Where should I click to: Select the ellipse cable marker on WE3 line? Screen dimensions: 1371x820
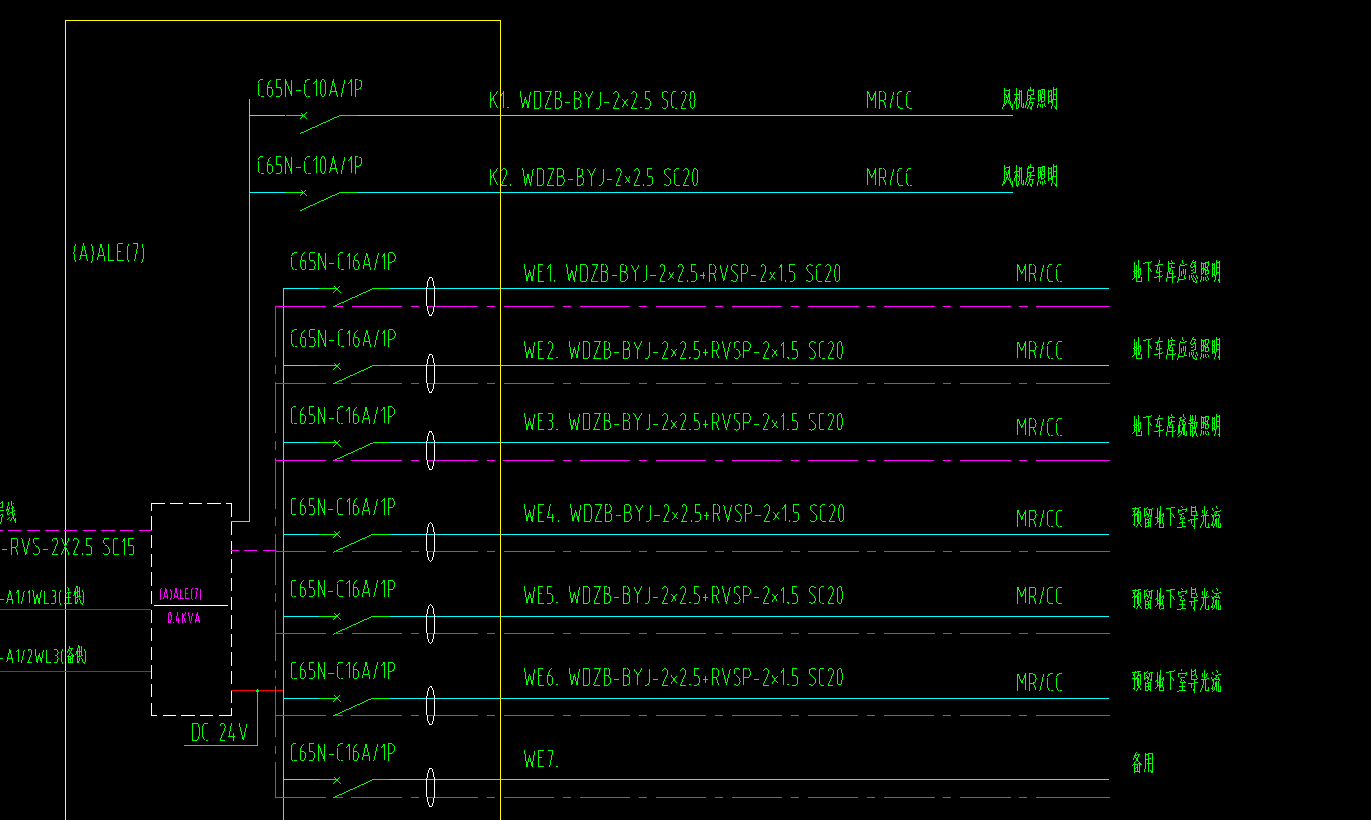coord(430,450)
